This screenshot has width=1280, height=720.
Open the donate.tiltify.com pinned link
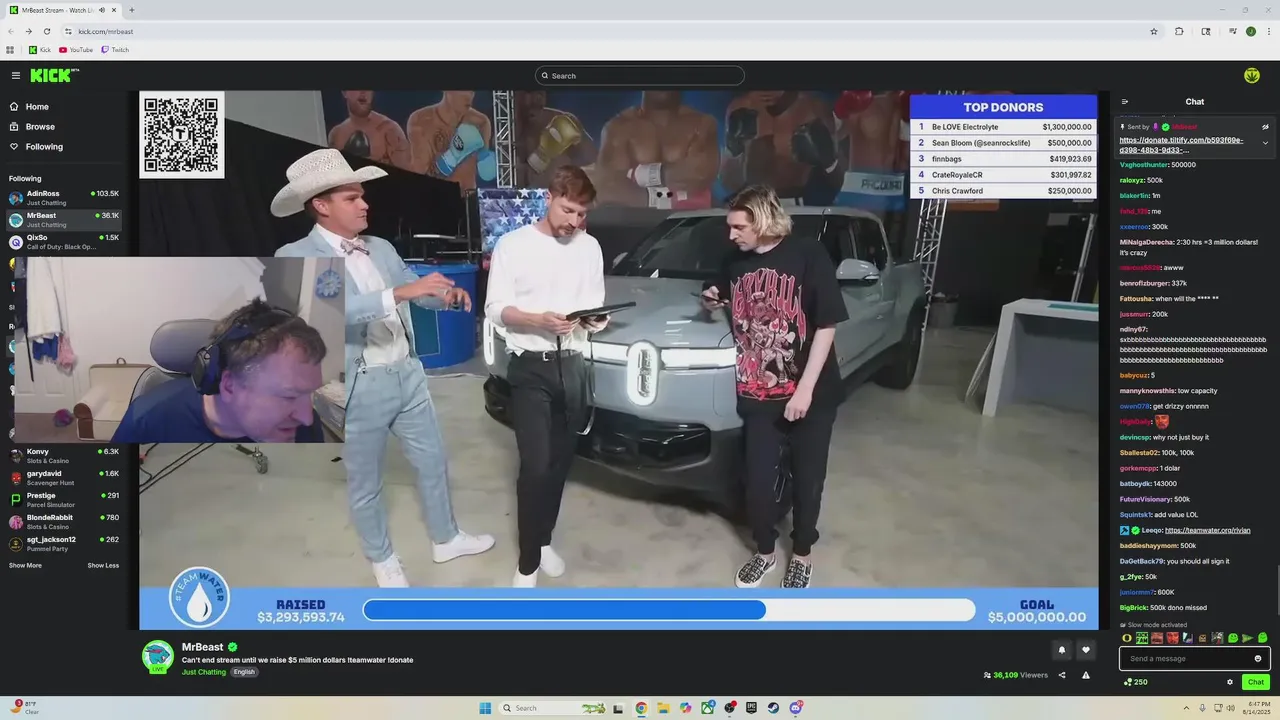click(x=1181, y=145)
